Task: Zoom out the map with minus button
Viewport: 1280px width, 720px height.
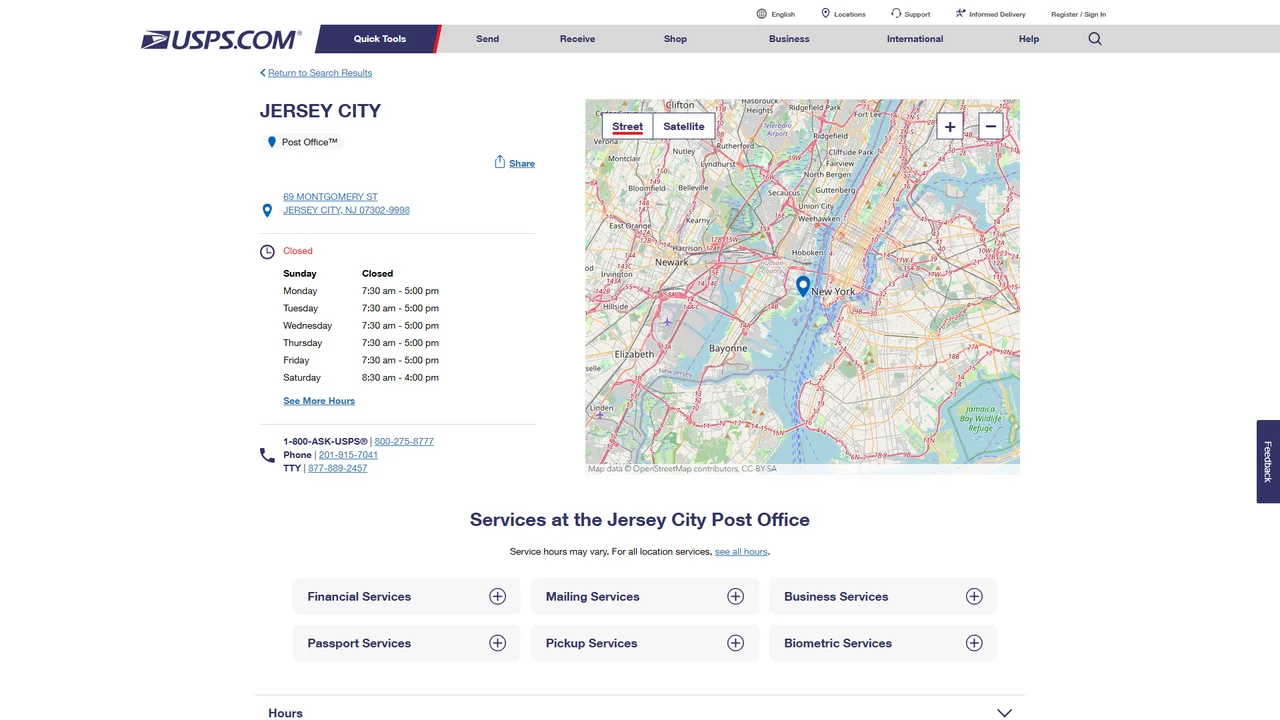Action: [x=991, y=126]
